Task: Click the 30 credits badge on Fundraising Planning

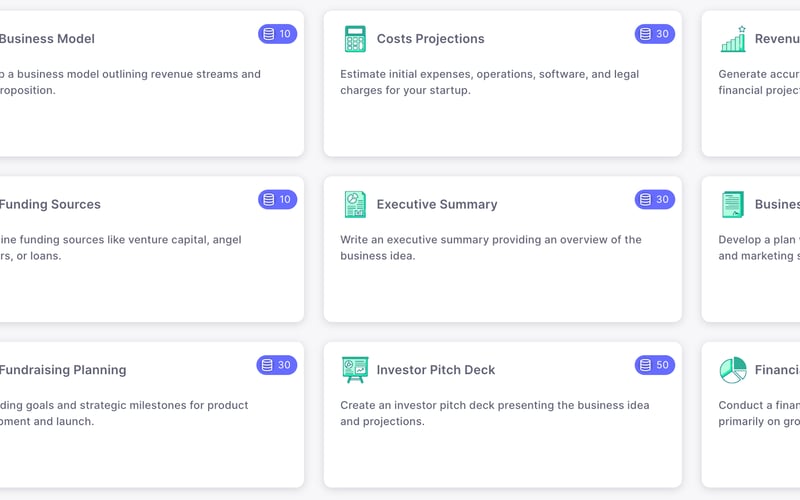Action: coord(277,365)
